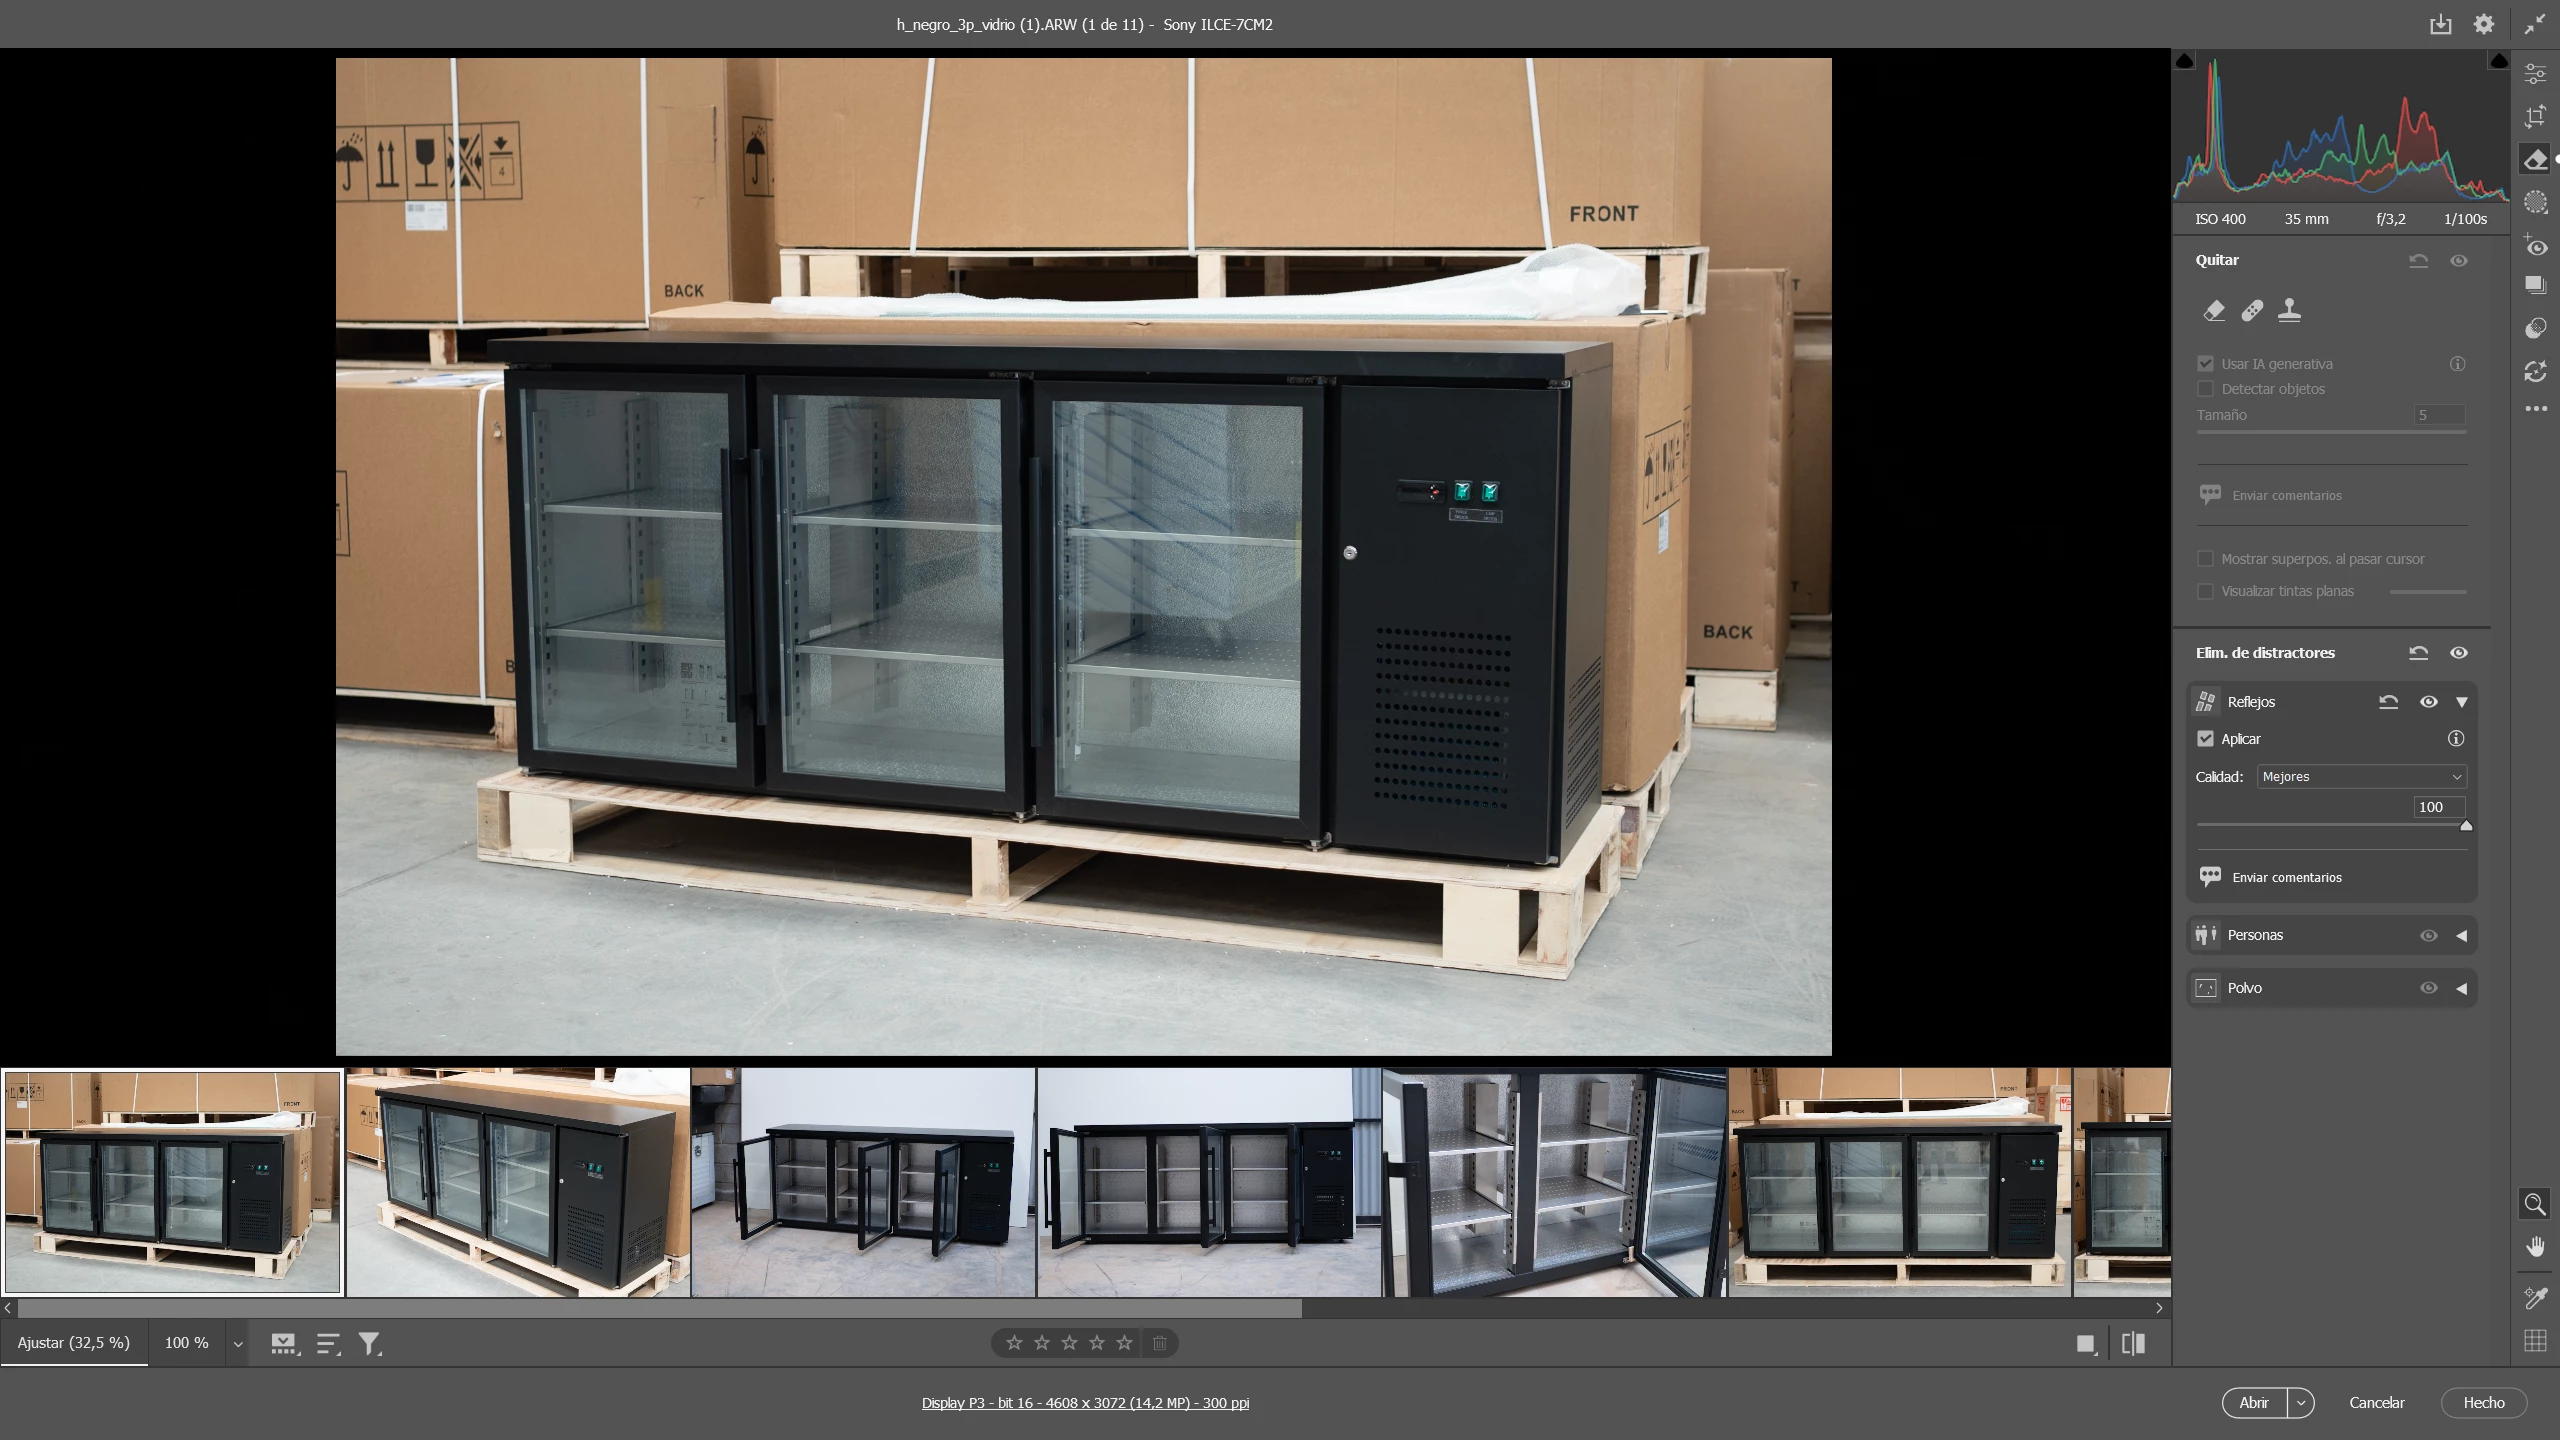
Task: Select the Red Eye removal tool
Action: pyautogui.click(x=2535, y=246)
